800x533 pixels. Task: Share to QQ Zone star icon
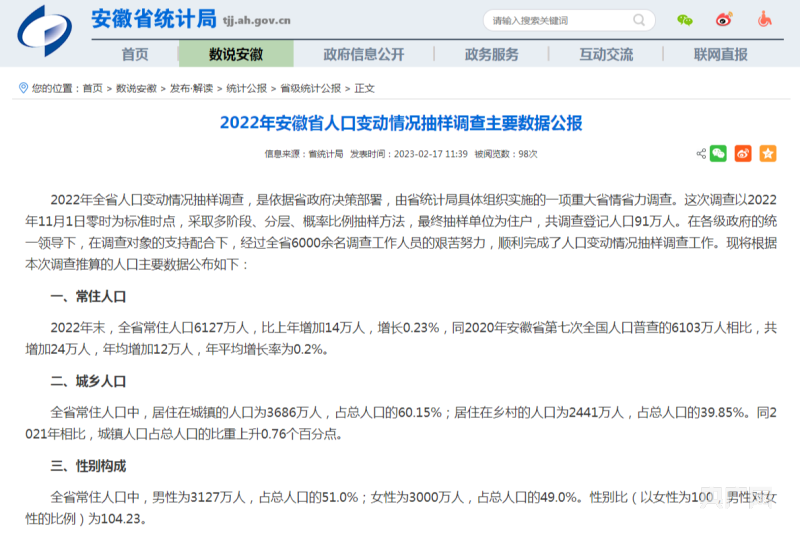click(767, 154)
